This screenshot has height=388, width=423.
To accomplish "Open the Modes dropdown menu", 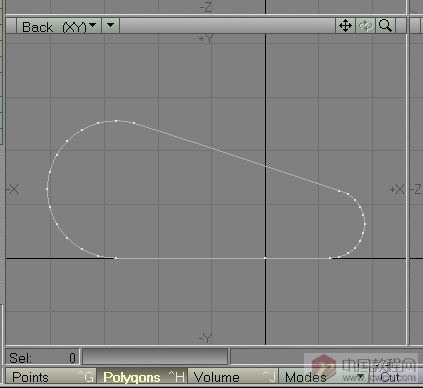I will 324,377.
